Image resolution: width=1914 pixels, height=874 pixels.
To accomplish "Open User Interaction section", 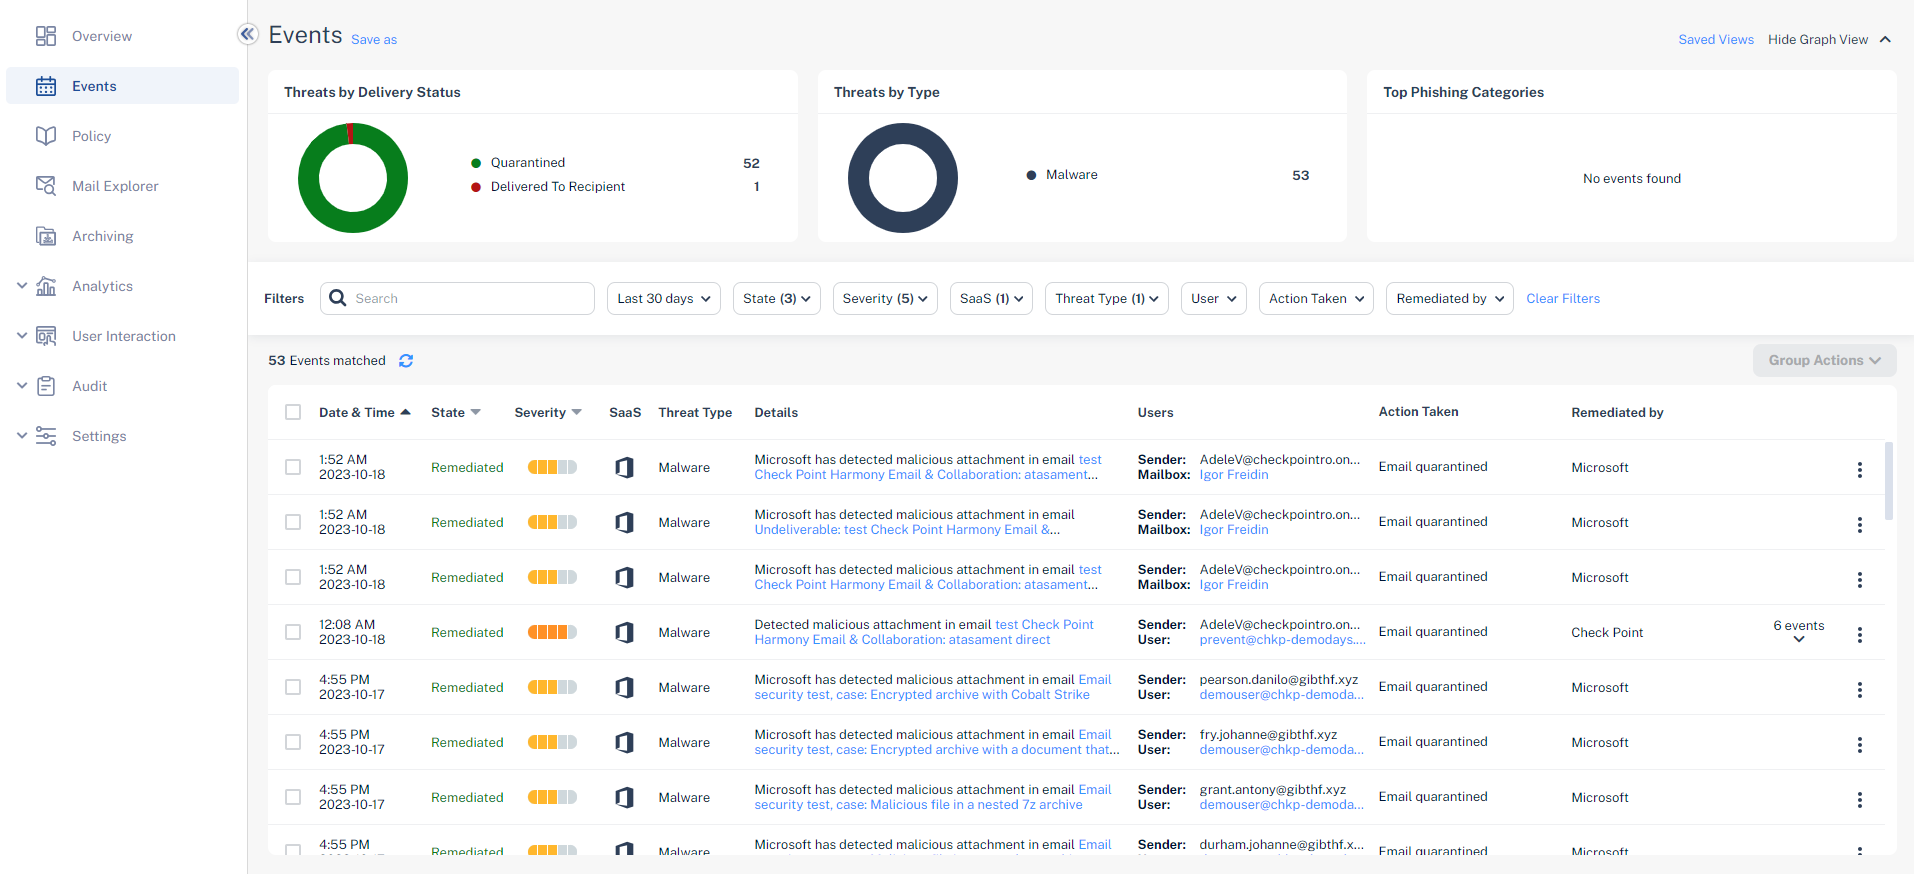I will [x=124, y=336].
